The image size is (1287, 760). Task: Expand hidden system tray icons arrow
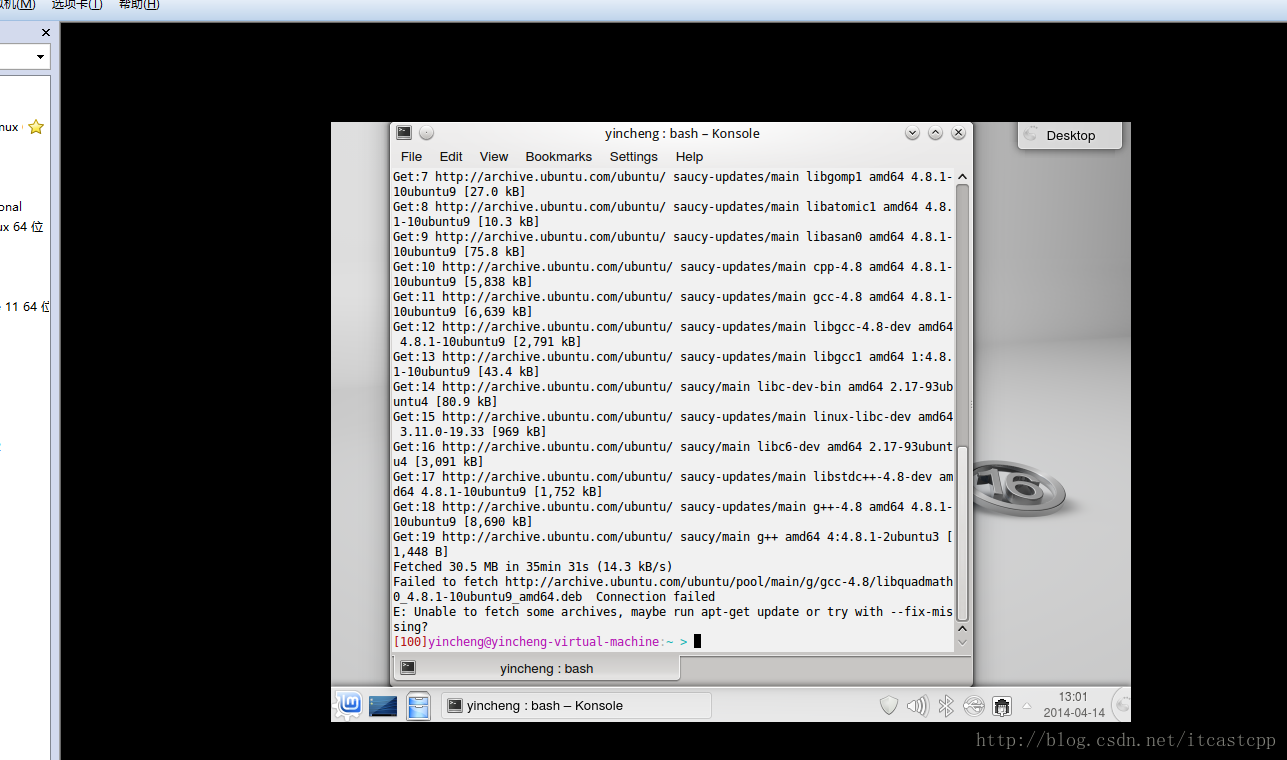pos(1026,706)
